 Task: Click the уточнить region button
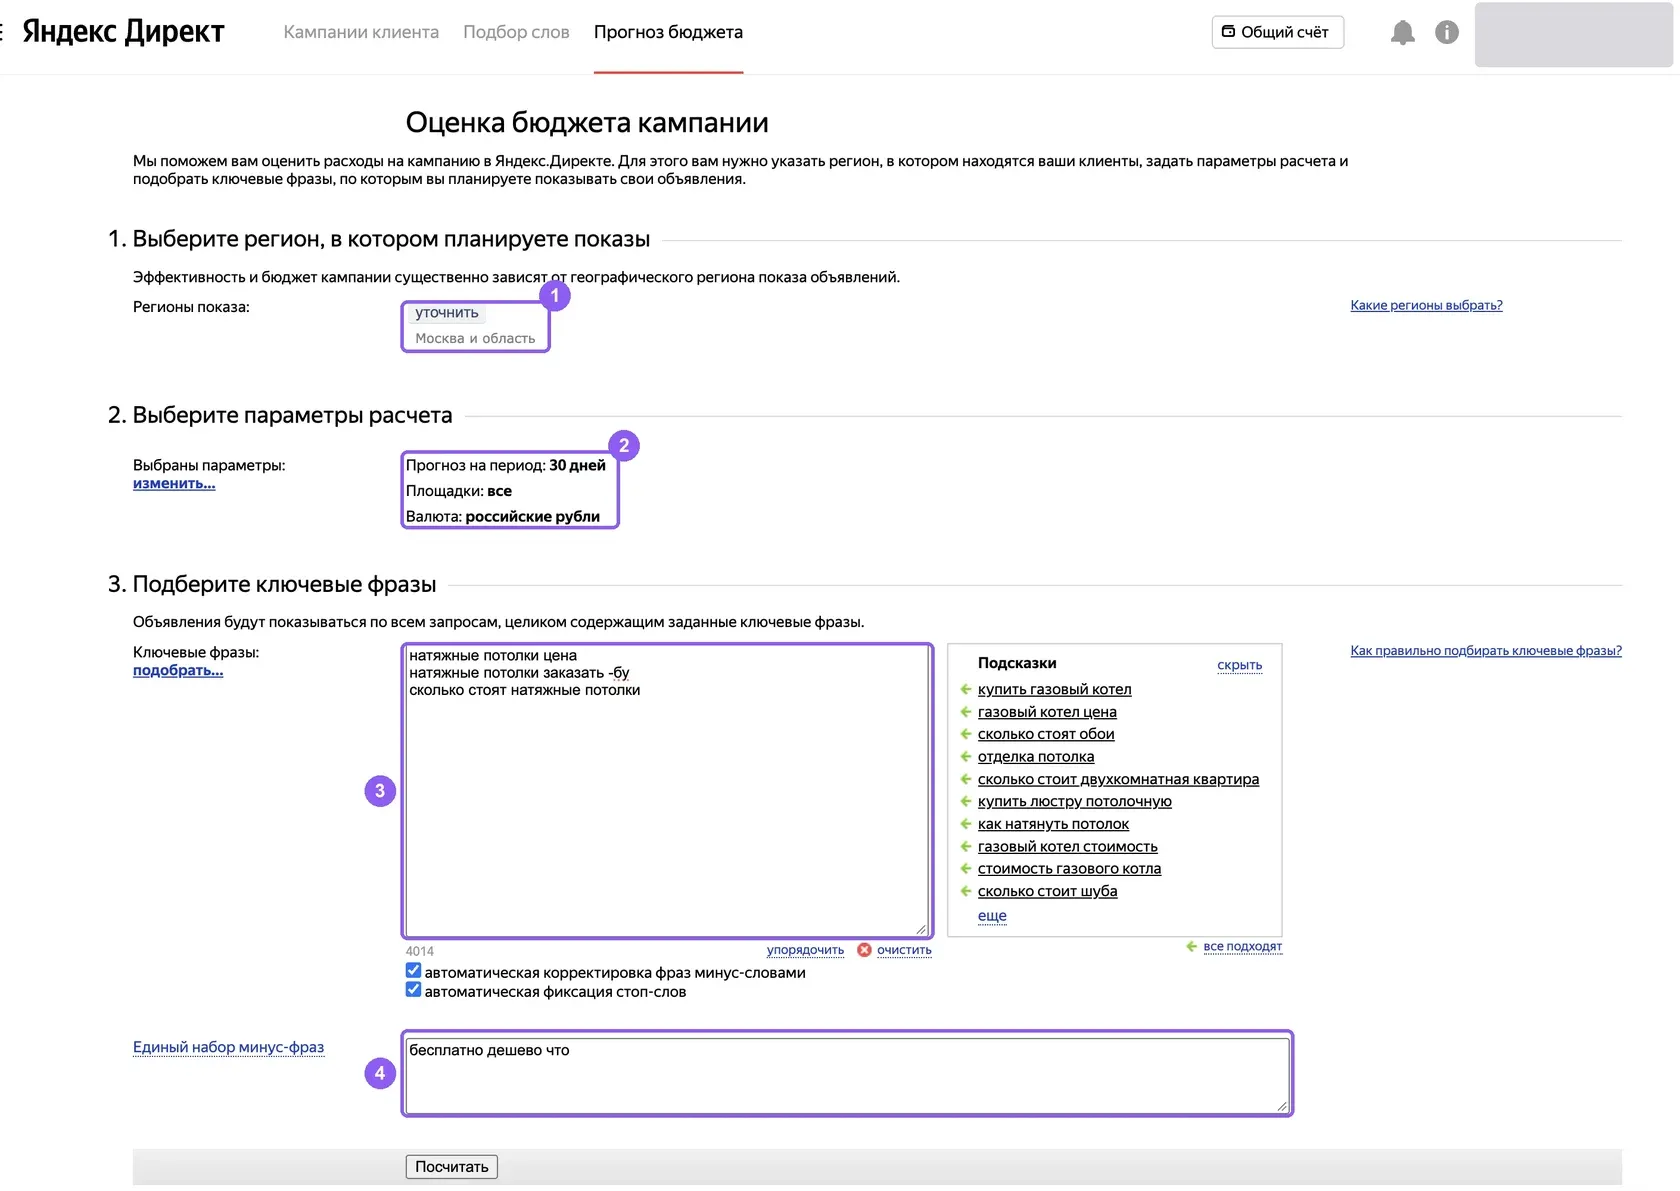coord(447,313)
